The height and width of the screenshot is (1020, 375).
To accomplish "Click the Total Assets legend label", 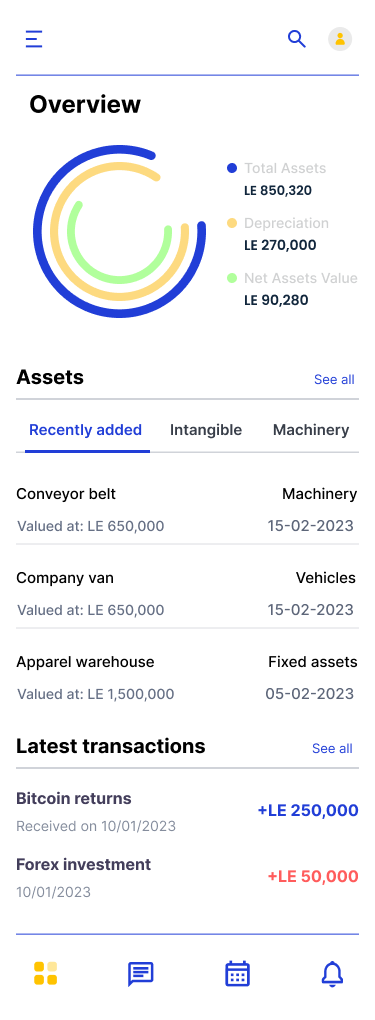I will (285, 168).
